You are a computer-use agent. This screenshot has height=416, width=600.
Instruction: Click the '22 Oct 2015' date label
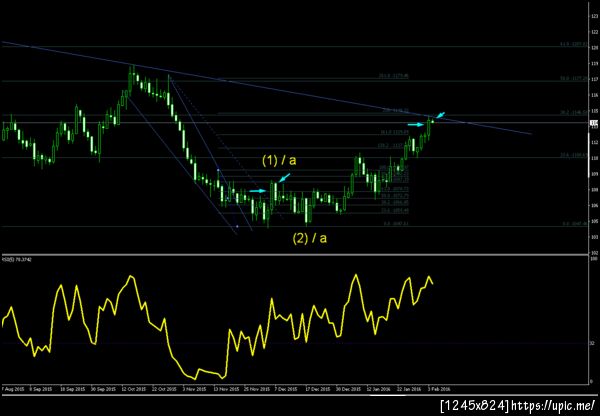point(164,389)
